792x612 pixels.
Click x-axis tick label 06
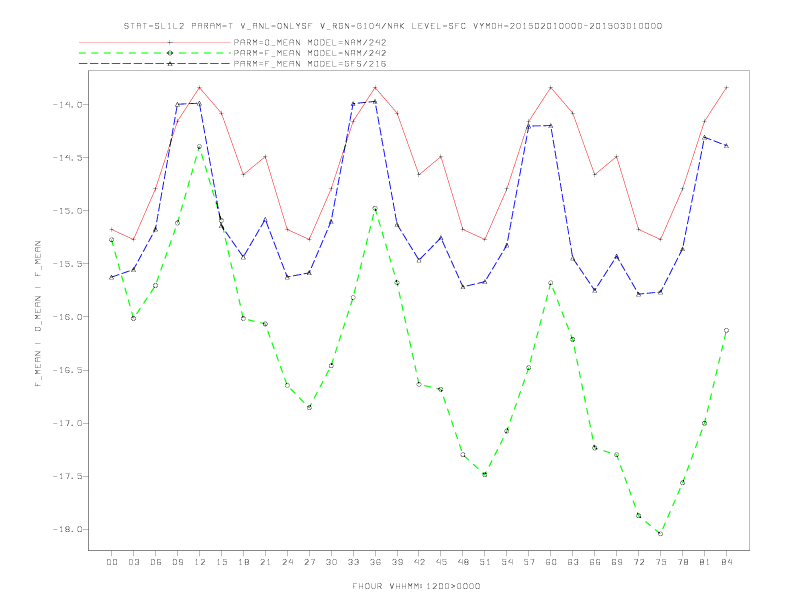pyautogui.click(x=156, y=562)
